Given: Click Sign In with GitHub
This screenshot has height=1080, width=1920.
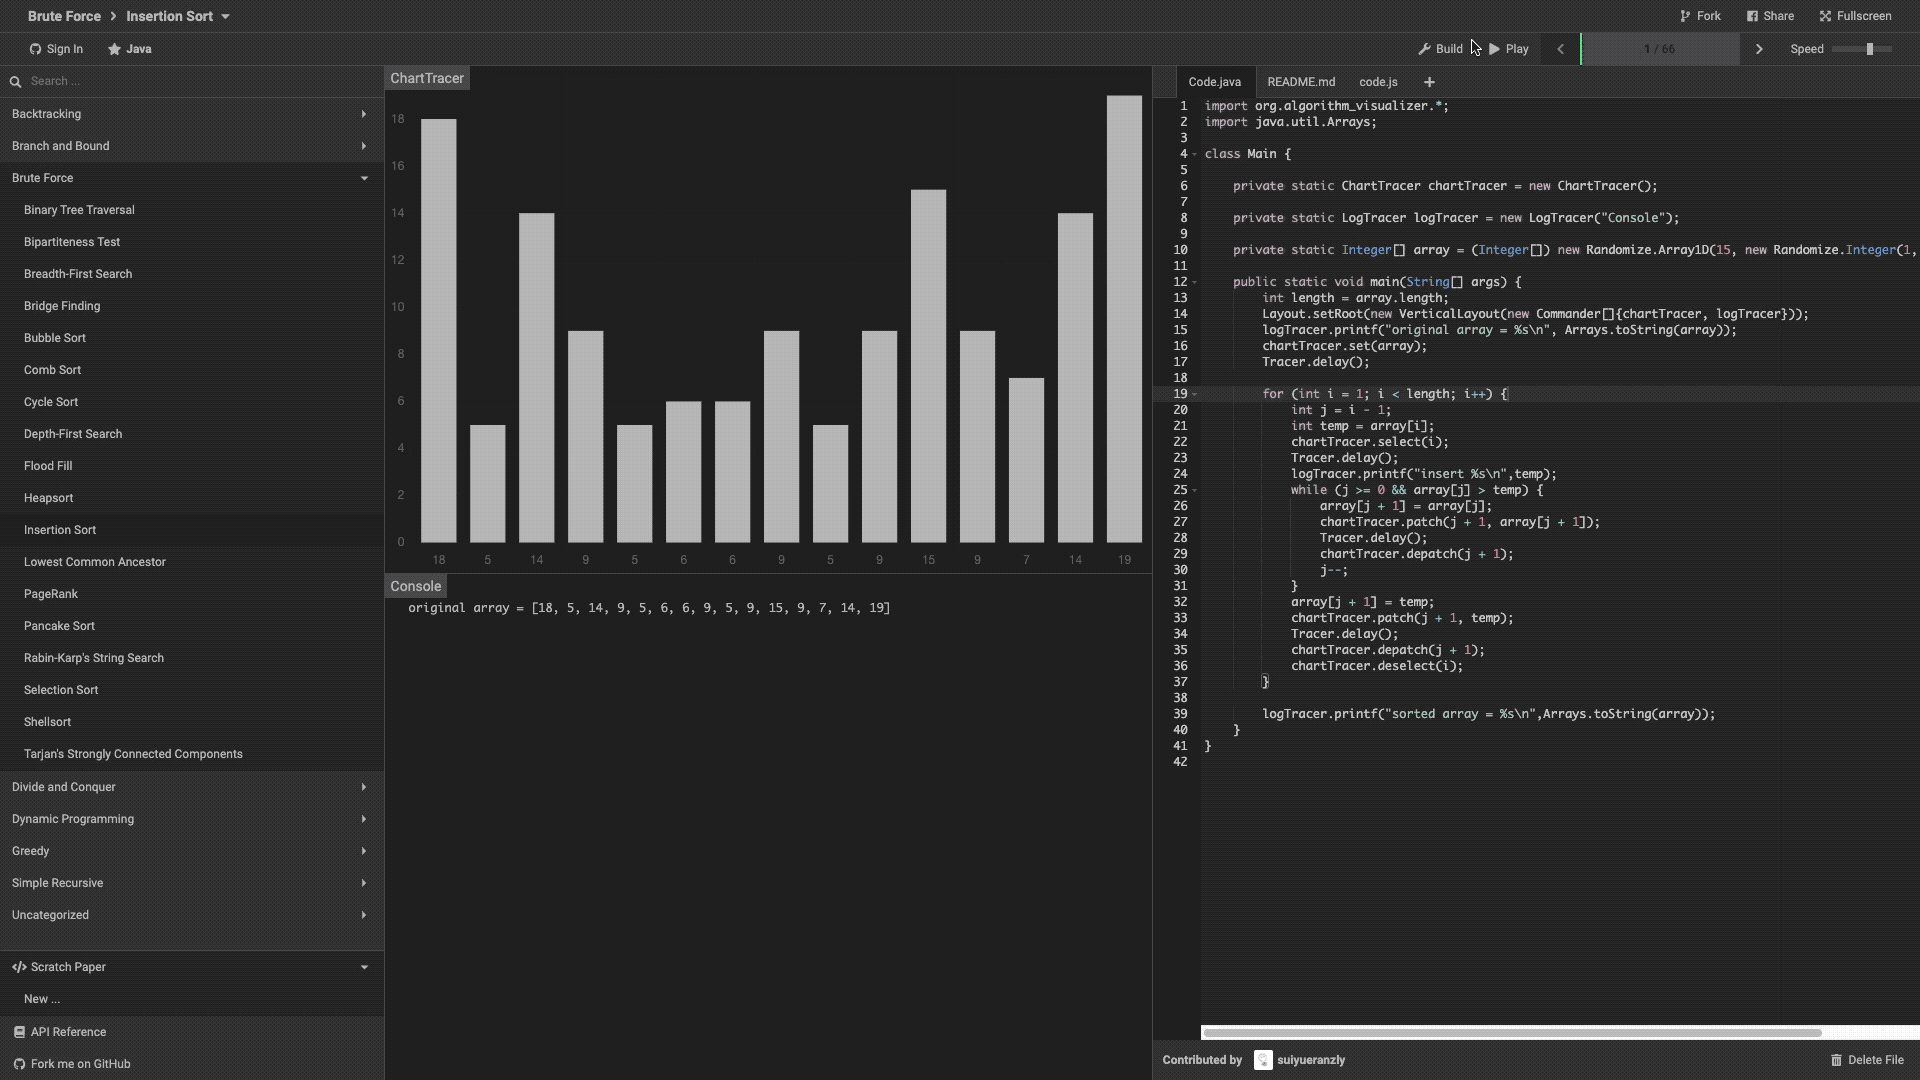Looking at the screenshot, I should coord(56,49).
